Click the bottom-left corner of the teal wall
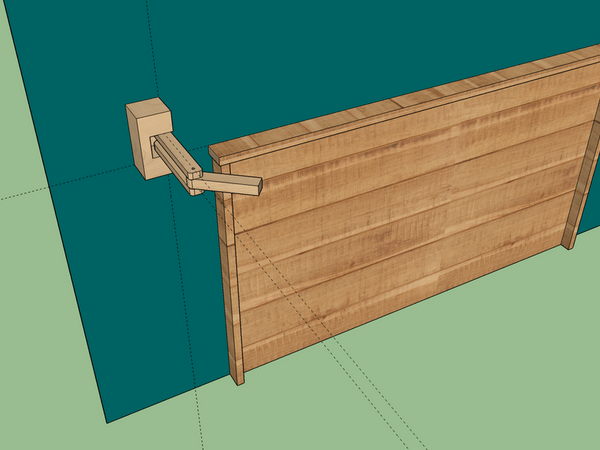Viewport: 600px width, 450px height. [107, 420]
